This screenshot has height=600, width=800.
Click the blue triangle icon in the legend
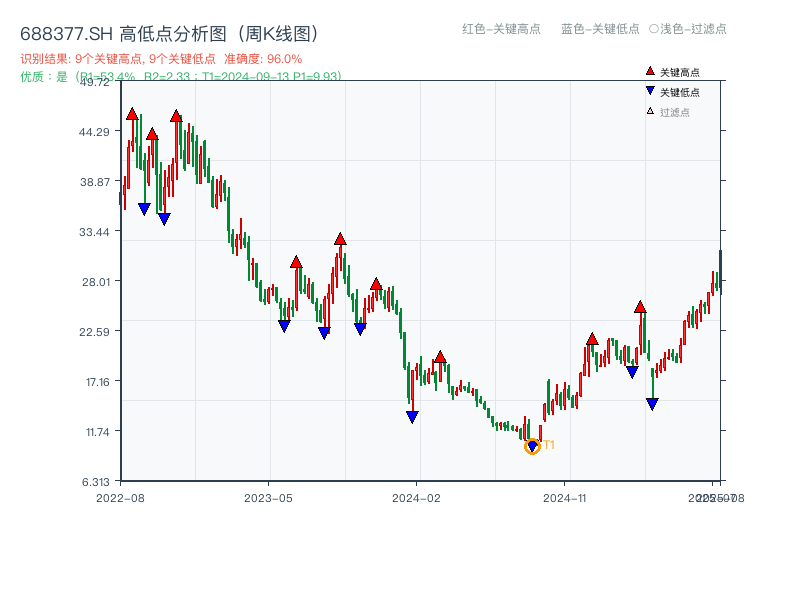(650, 91)
